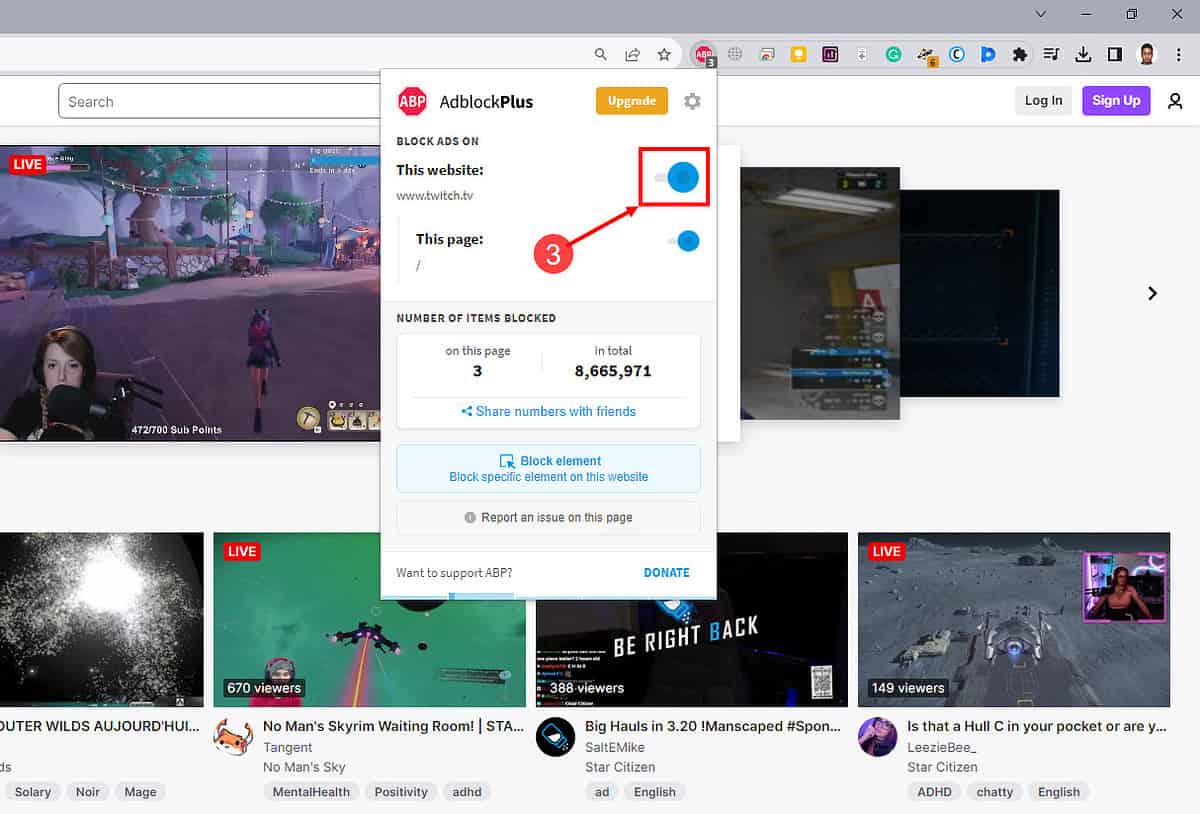Viewport: 1200px width, 814px height.
Task: Open the SaltEMike channel avatar
Action: [x=555, y=737]
